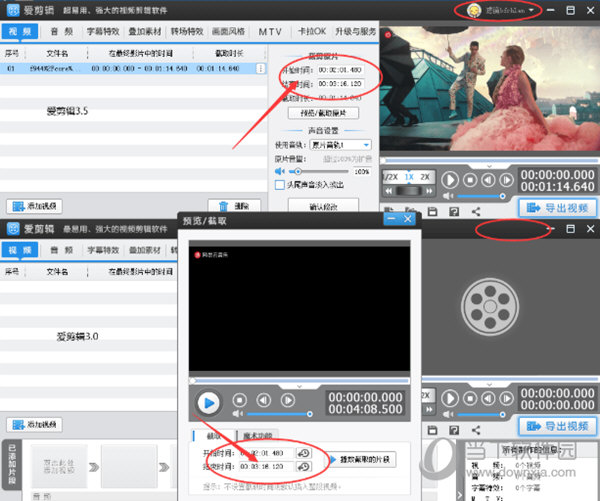
Task: Click the share icon below the top preview
Action: point(476,211)
